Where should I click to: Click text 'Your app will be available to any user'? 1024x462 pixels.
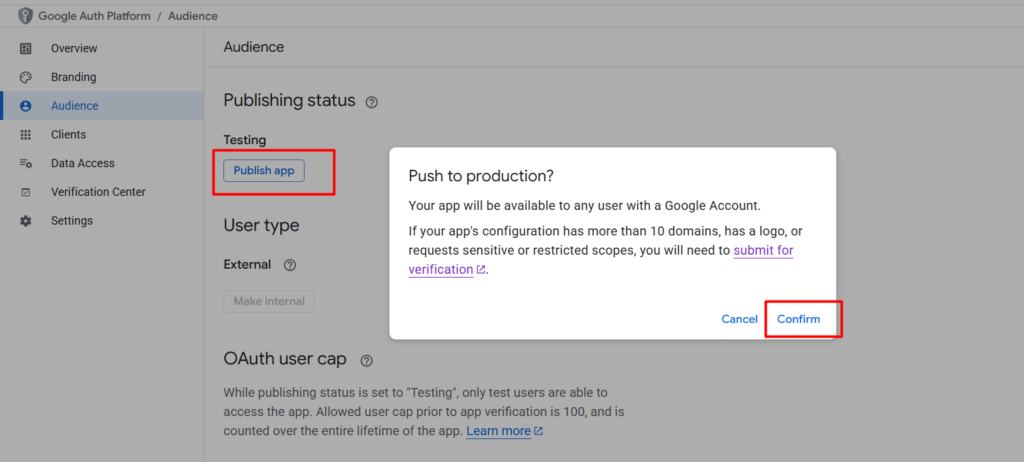coord(584,206)
